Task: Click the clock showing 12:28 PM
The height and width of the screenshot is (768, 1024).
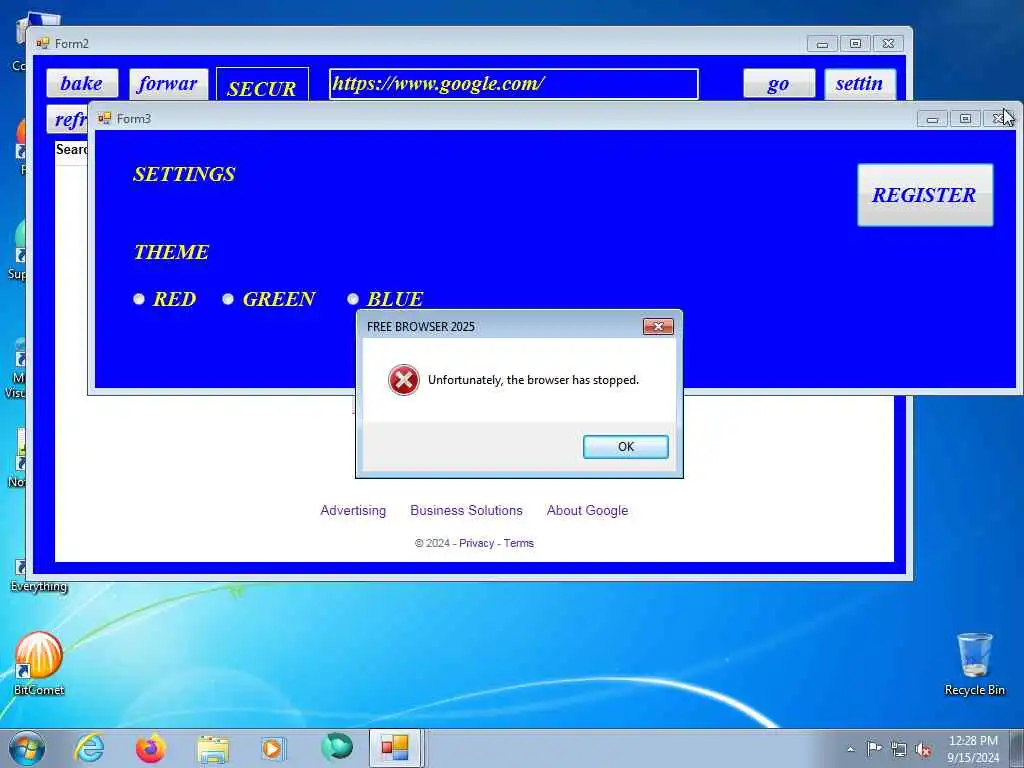Action: point(973,748)
